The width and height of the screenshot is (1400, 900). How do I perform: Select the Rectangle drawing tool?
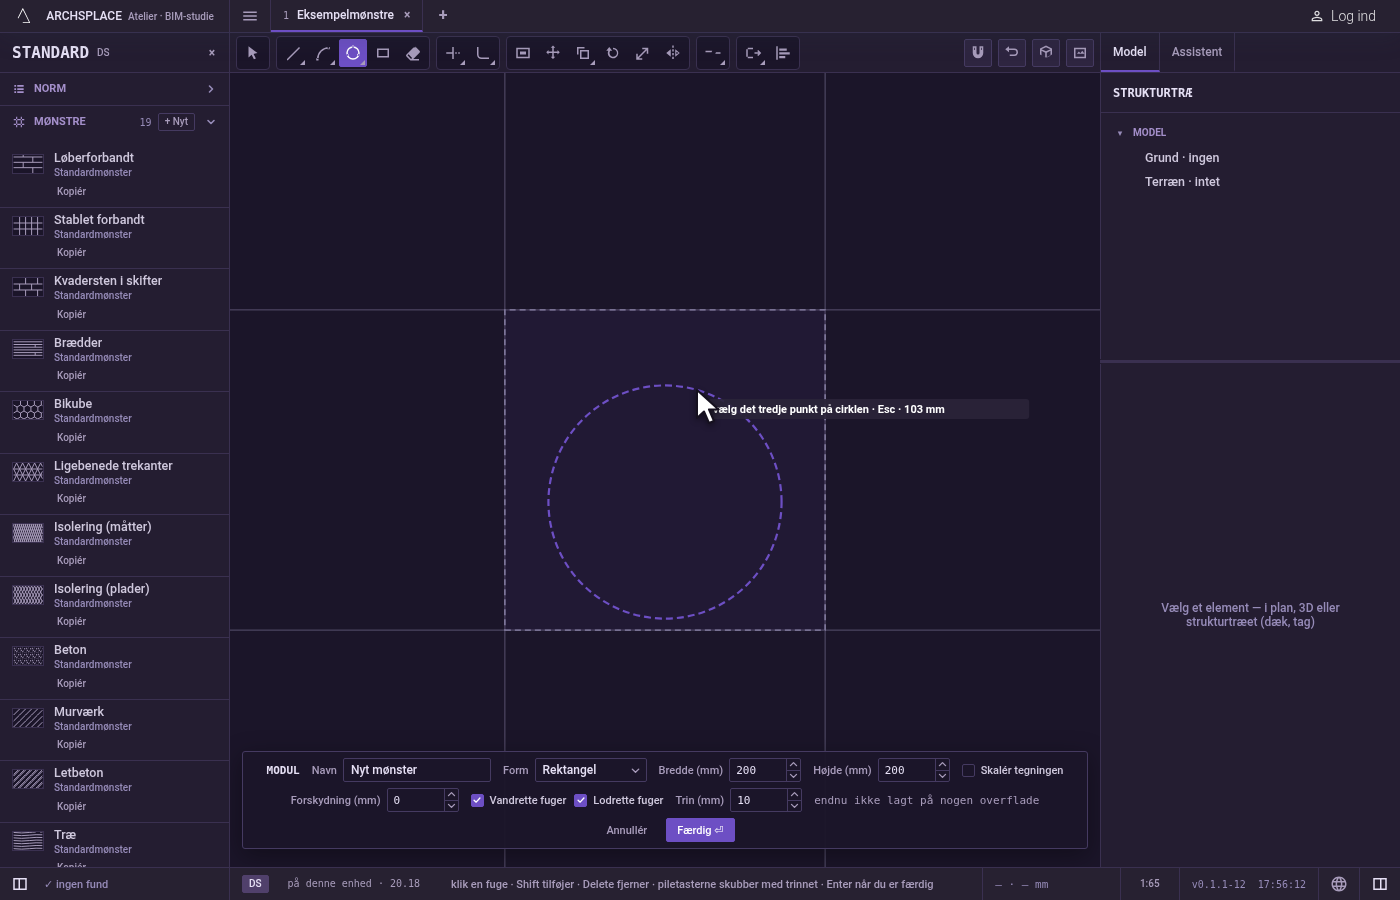coord(383,53)
